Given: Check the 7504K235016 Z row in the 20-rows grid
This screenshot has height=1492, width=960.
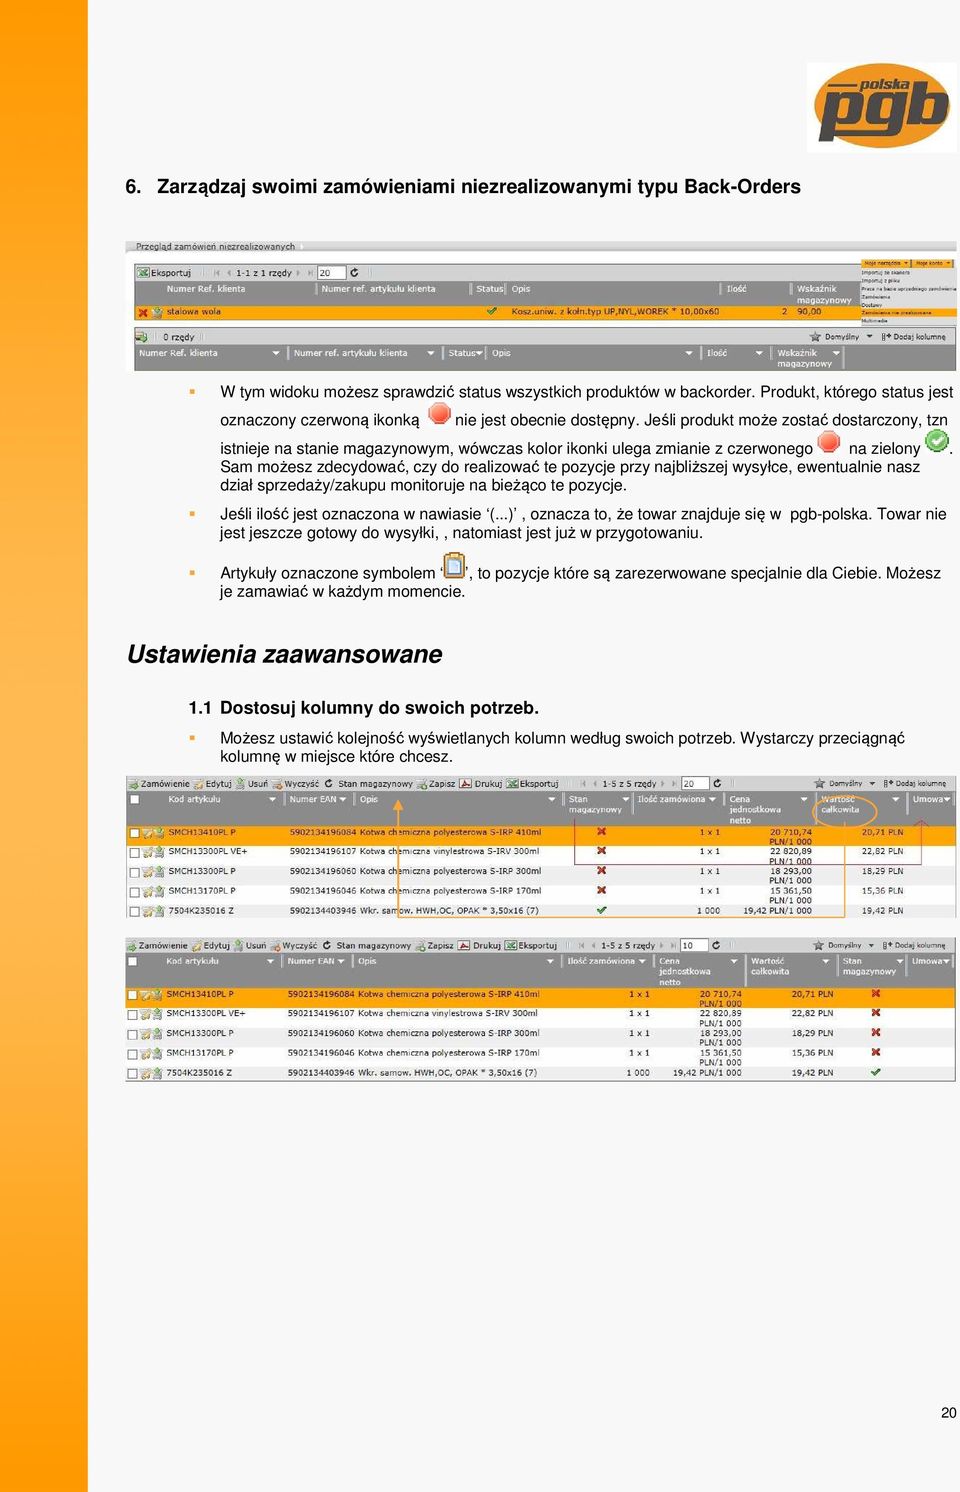Looking at the screenshot, I should [134, 912].
